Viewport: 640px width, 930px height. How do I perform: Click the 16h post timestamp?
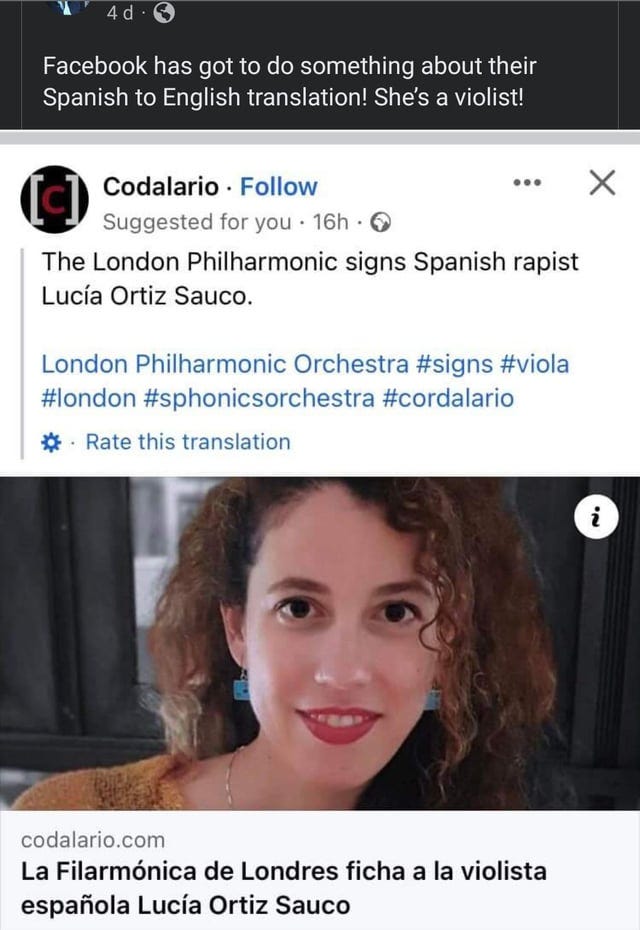tap(330, 222)
